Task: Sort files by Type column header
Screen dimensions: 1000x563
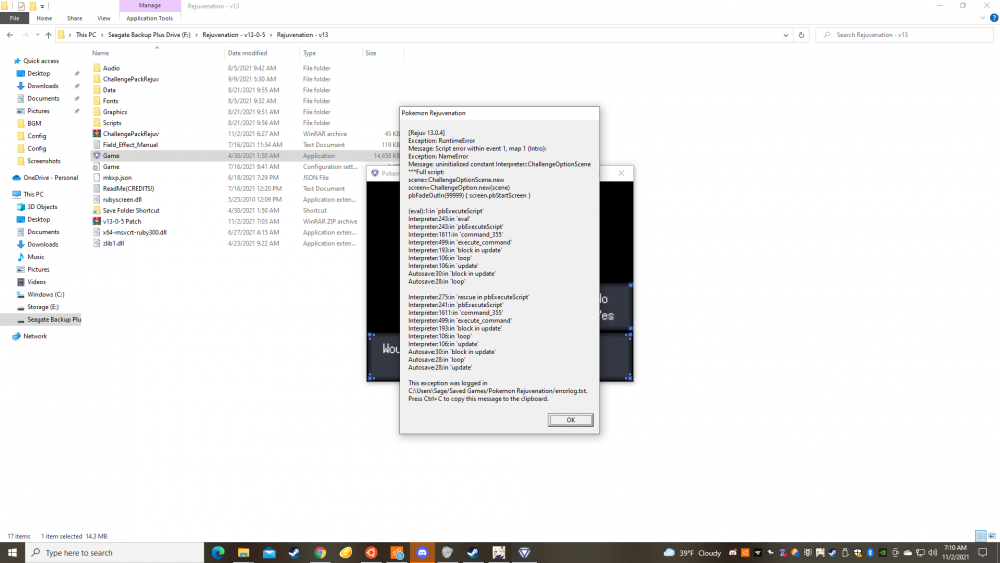Action: tap(309, 53)
